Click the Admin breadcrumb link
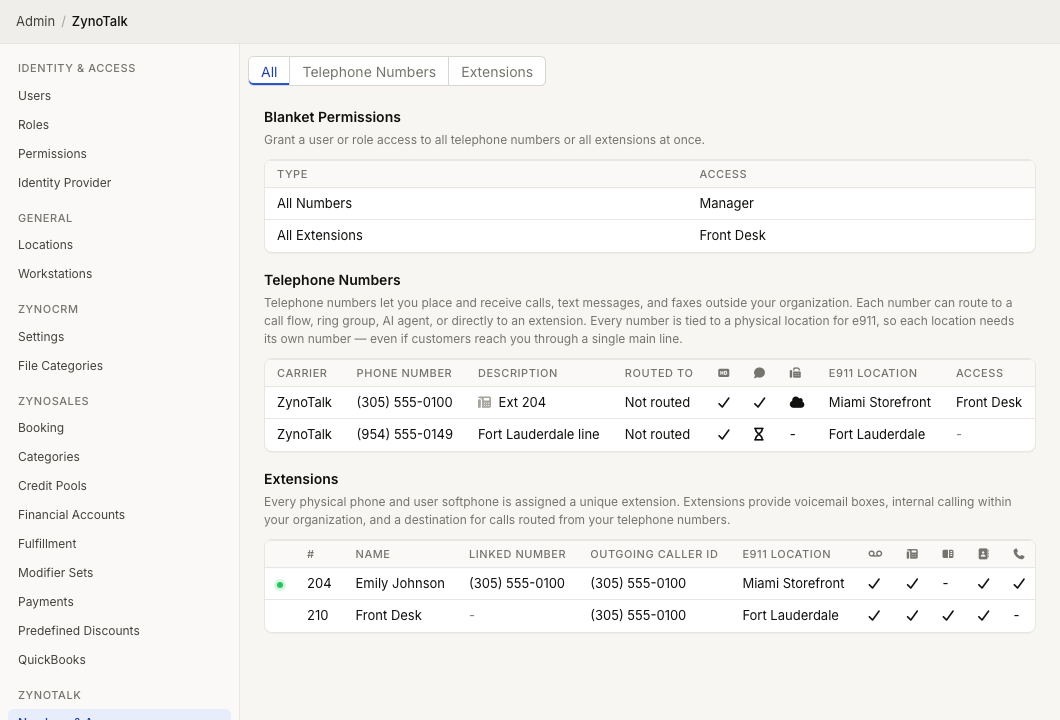Image resolution: width=1060 pixels, height=720 pixels. coord(35,22)
